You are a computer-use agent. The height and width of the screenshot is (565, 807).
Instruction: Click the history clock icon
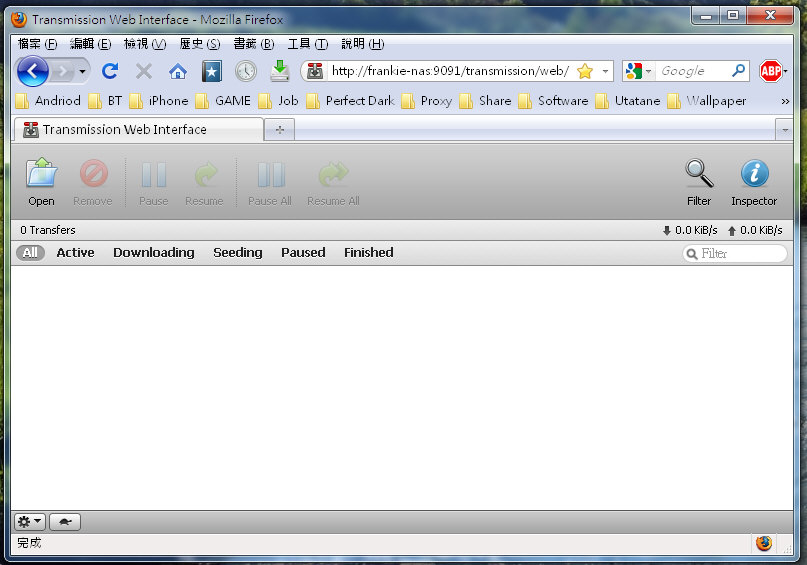(246, 71)
